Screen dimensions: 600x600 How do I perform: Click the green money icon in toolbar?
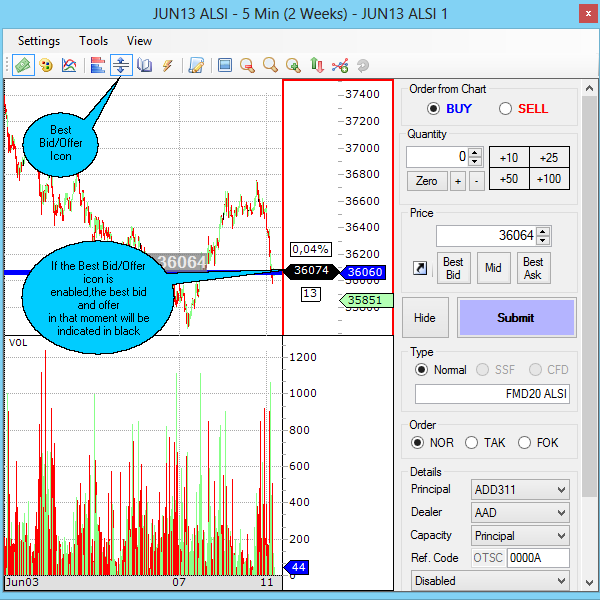click(x=22, y=65)
